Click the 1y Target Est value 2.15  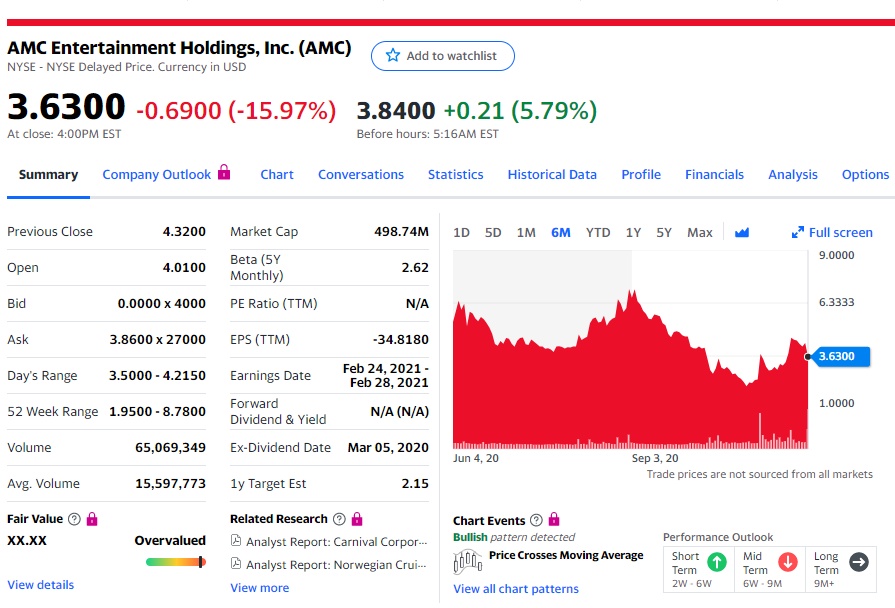click(415, 483)
